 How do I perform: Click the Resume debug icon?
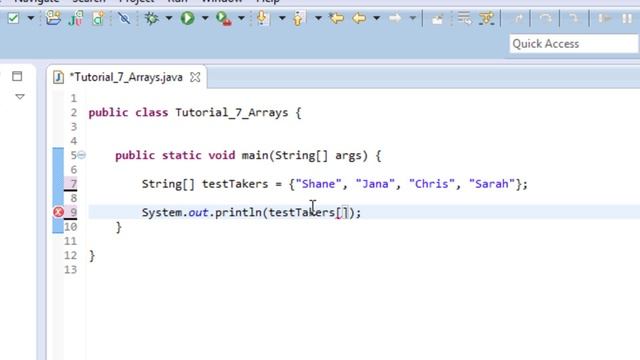tap(604, 18)
